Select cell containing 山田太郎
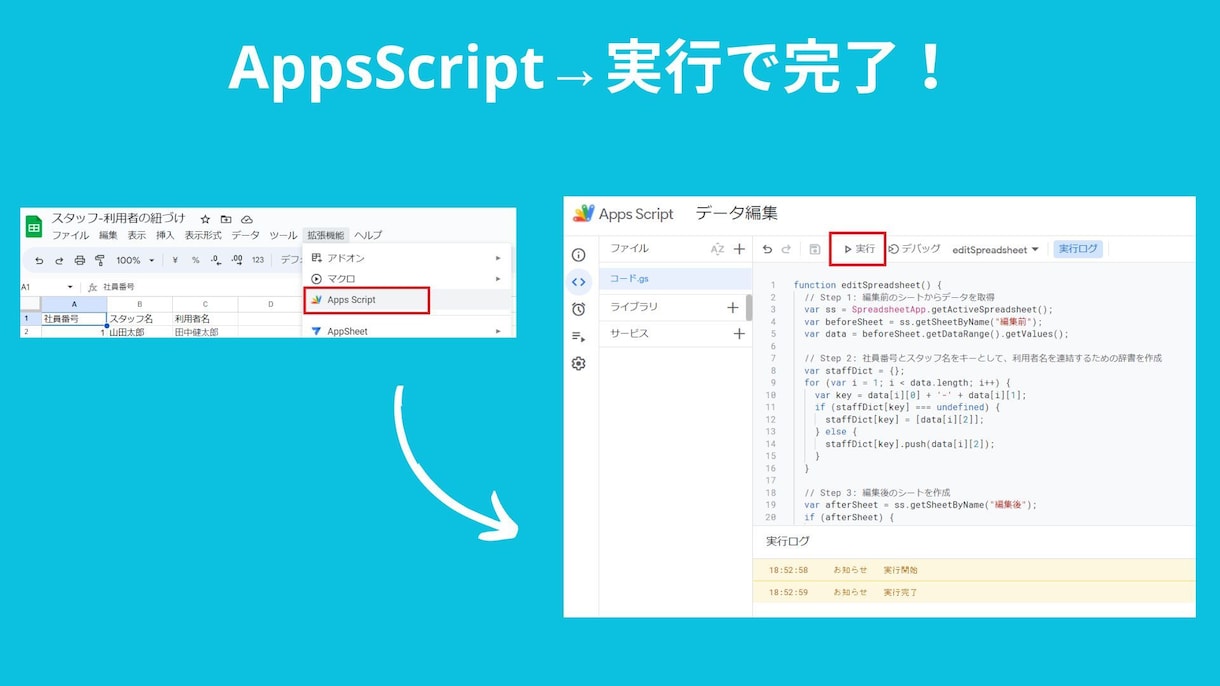This screenshot has height=686, width=1220. pyautogui.click(x=140, y=332)
